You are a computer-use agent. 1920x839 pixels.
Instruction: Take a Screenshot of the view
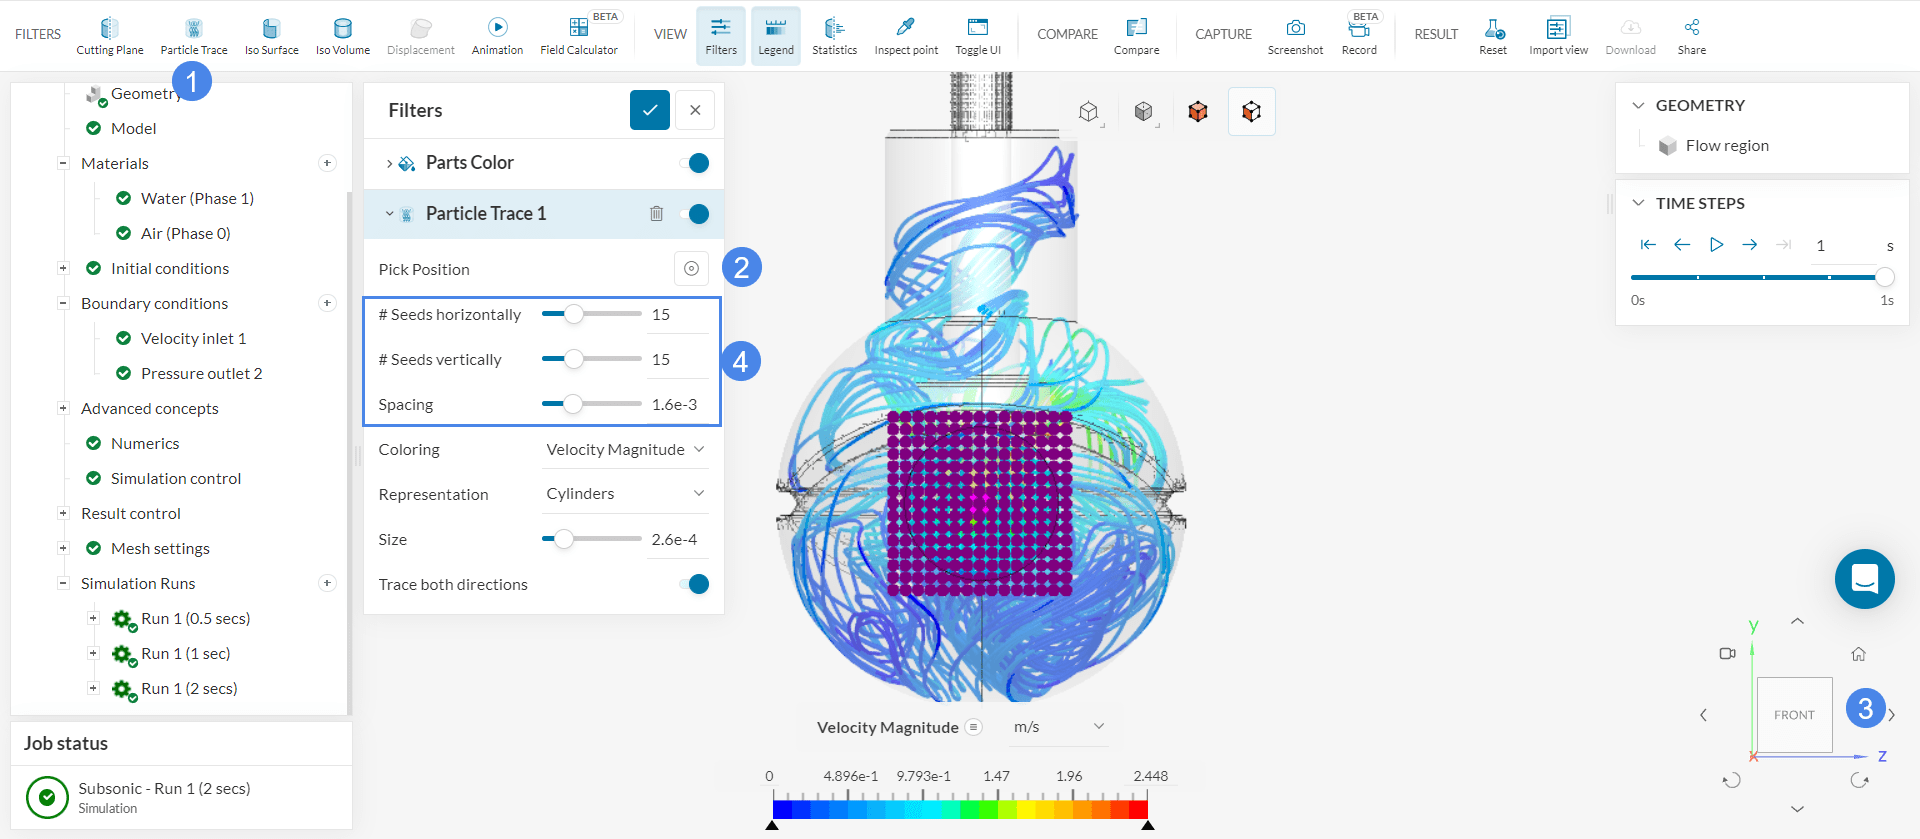(1295, 36)
